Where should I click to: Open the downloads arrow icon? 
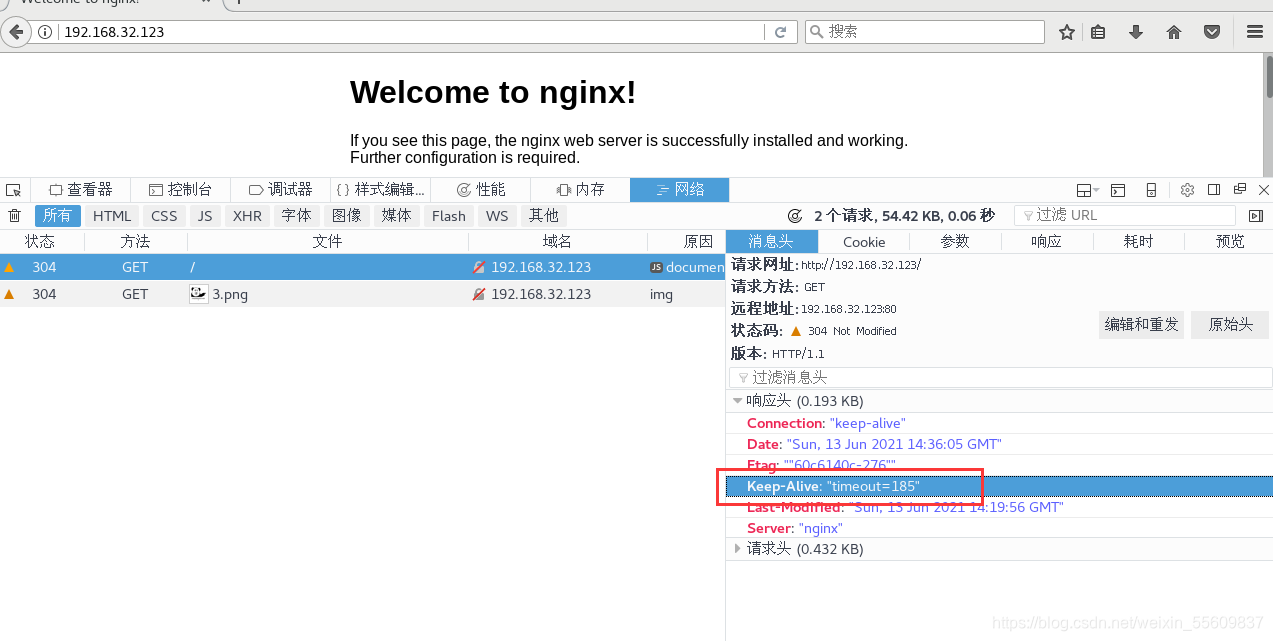1136,32
